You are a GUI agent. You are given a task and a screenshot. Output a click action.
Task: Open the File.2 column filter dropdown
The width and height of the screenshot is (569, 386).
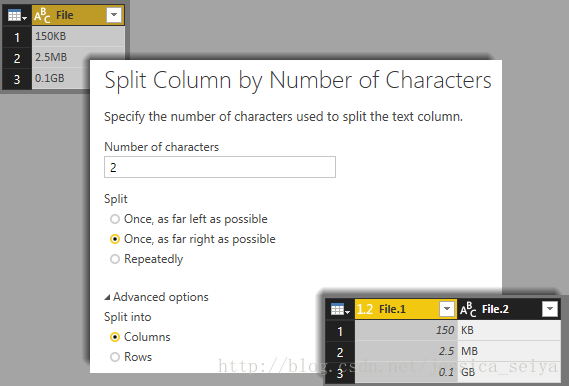550,309
